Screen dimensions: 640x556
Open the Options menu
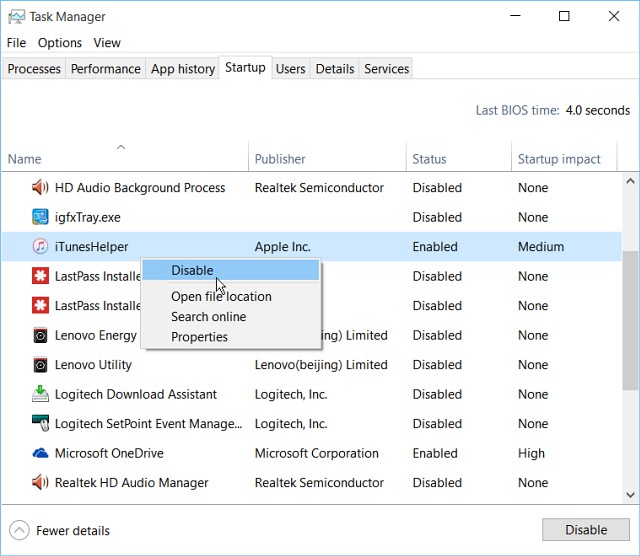coord(60,42)
